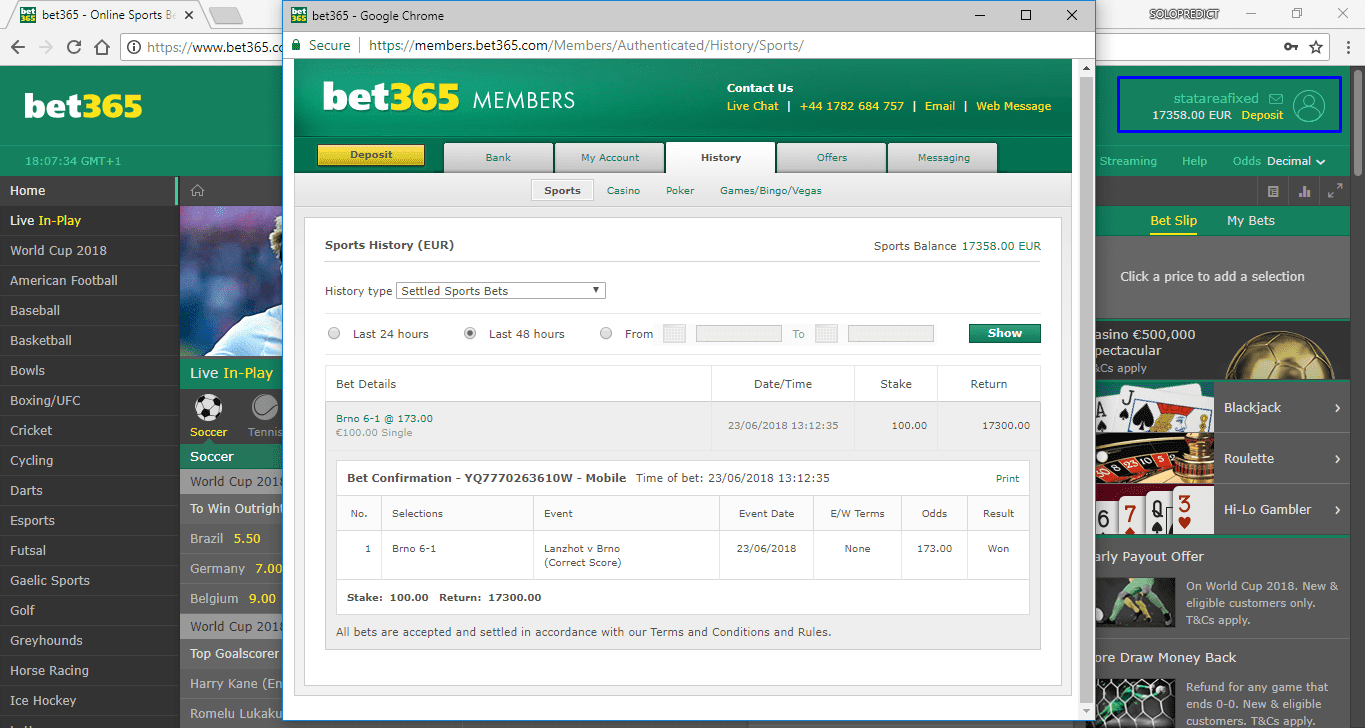This screenshot has width=1365, height=728.
Task: Reload page in main browser window
Action: pyautogui.click(x=73, y=47)
